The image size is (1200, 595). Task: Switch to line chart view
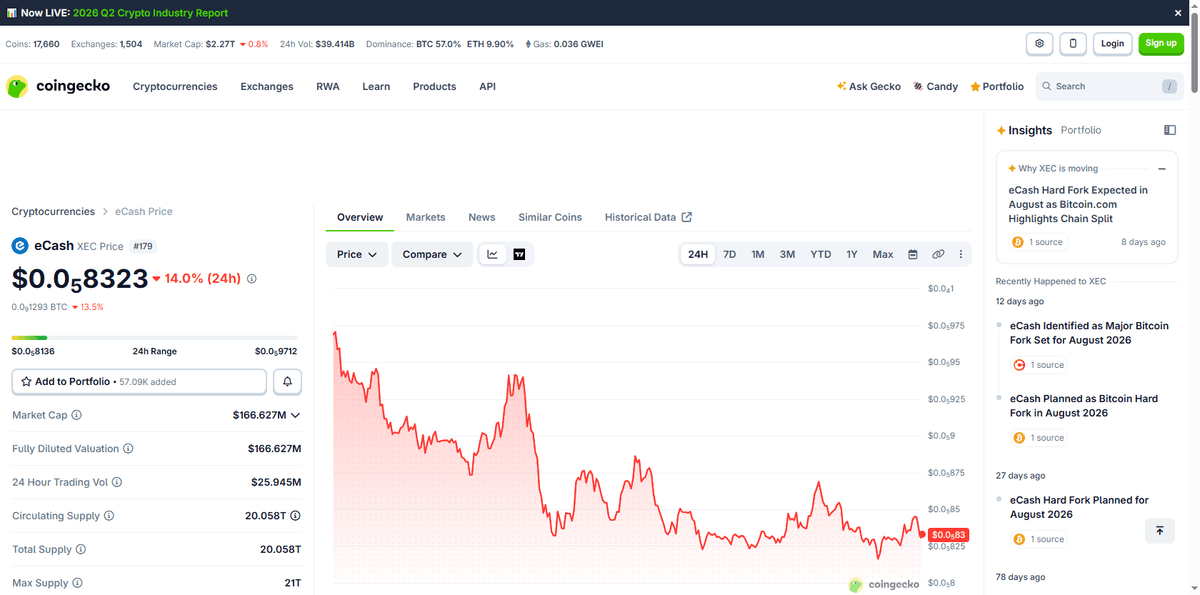tap(493, 254)
